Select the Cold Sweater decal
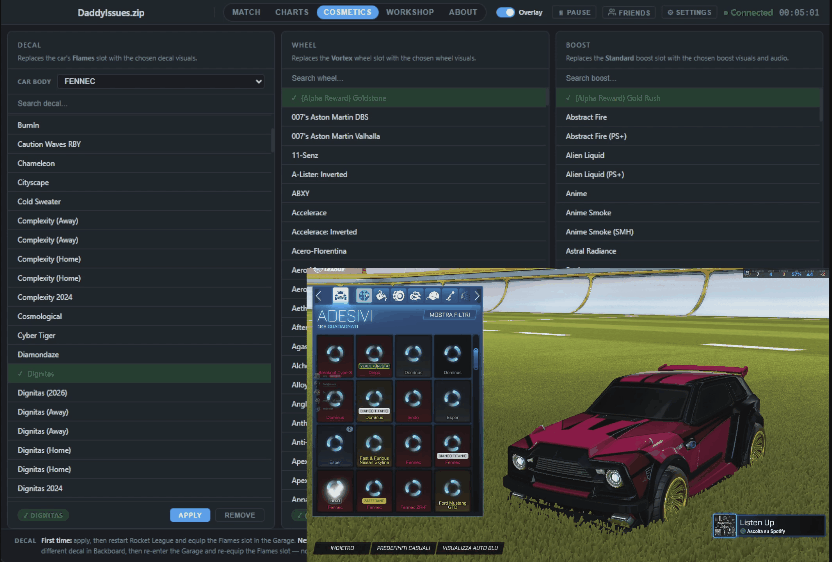 (x=140, y=202)
